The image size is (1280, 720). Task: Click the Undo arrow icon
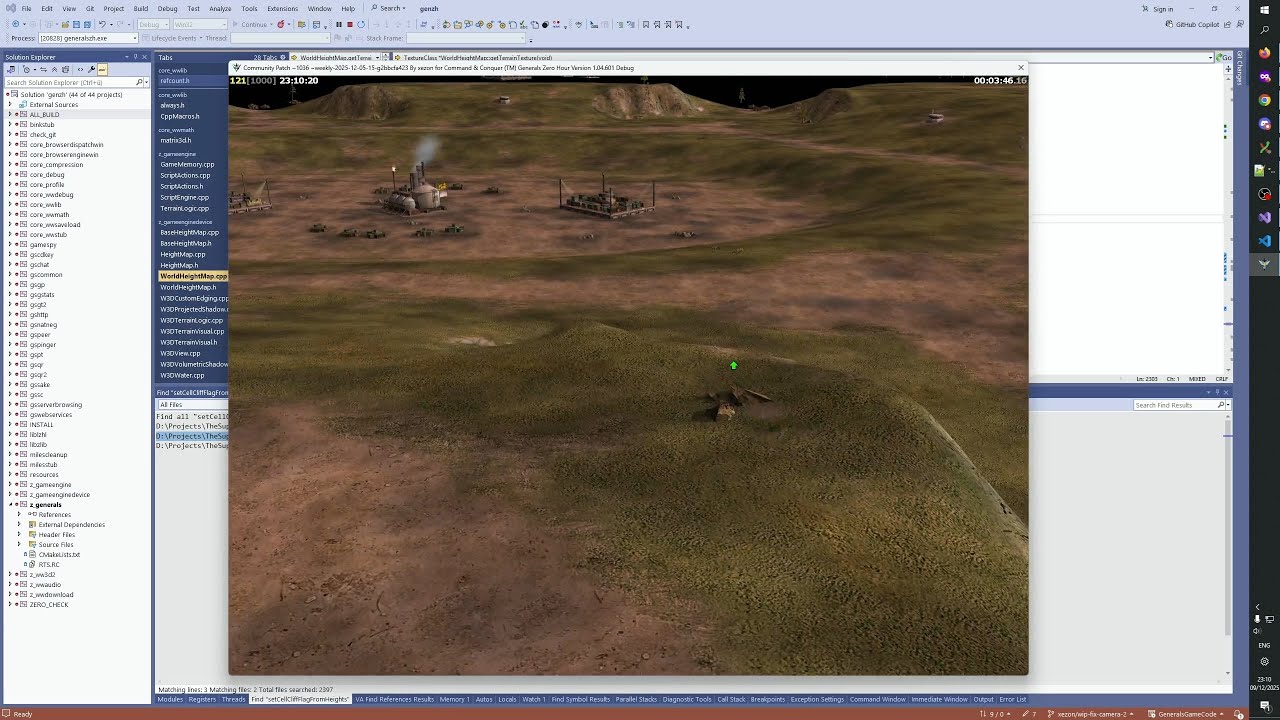click(x=102, y=24)
